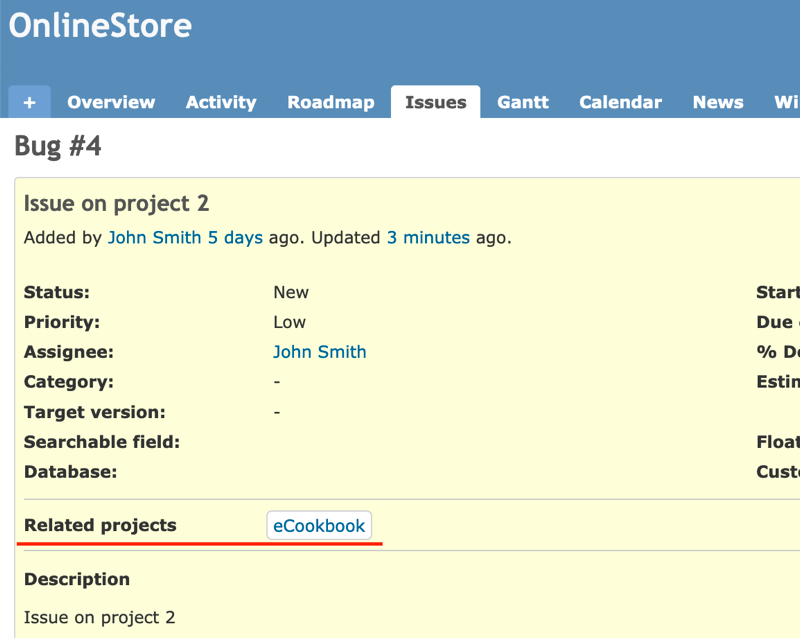Open the Gantt tab
Viewport: 800px width, 638px height.
point(523,102)
